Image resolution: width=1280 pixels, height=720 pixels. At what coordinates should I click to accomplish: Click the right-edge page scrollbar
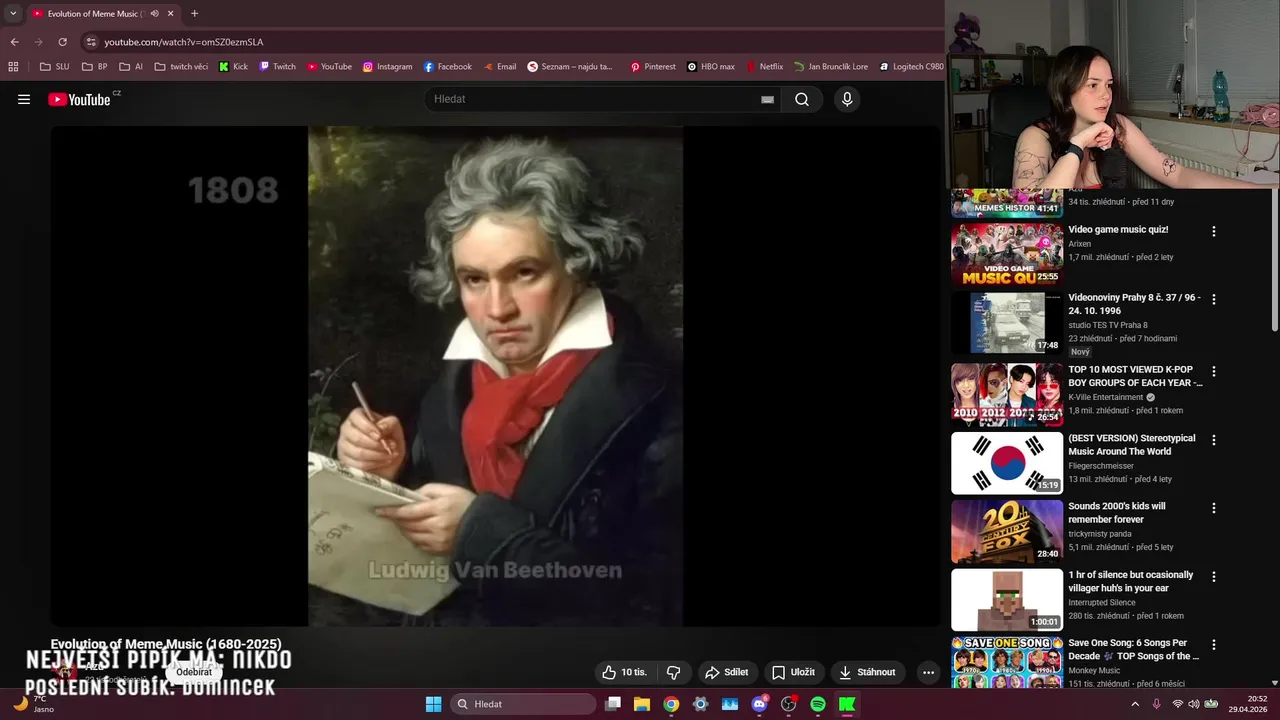click(x=1274, y=260)
